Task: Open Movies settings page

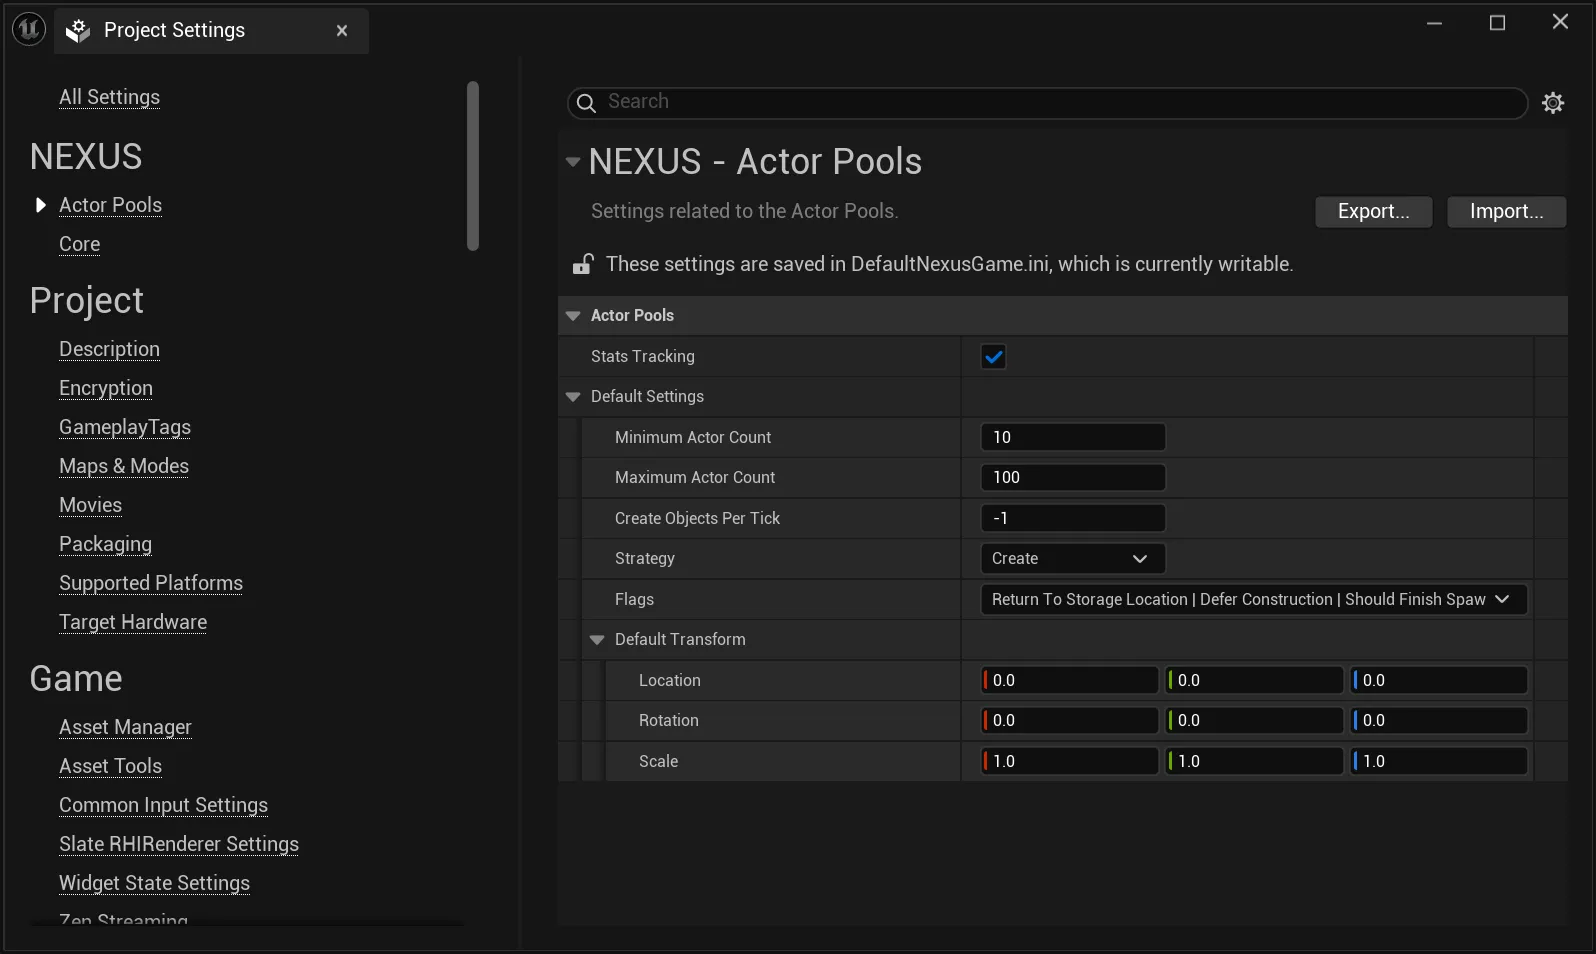Action: (x=90, y=505)
